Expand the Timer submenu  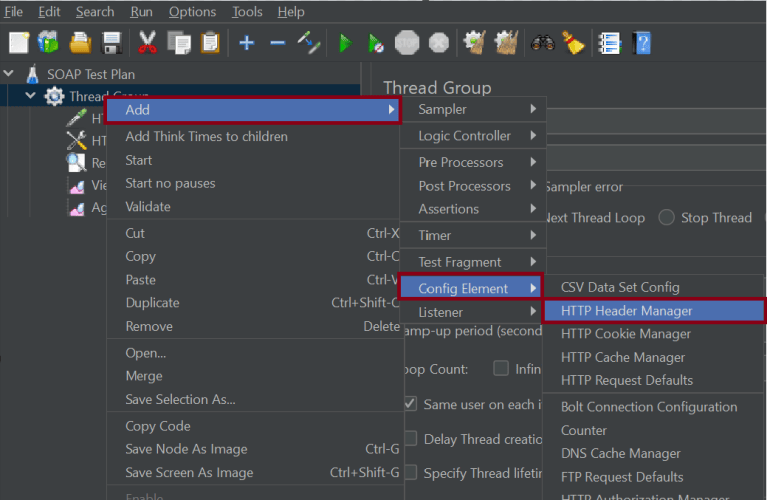(x=473, y=235)
